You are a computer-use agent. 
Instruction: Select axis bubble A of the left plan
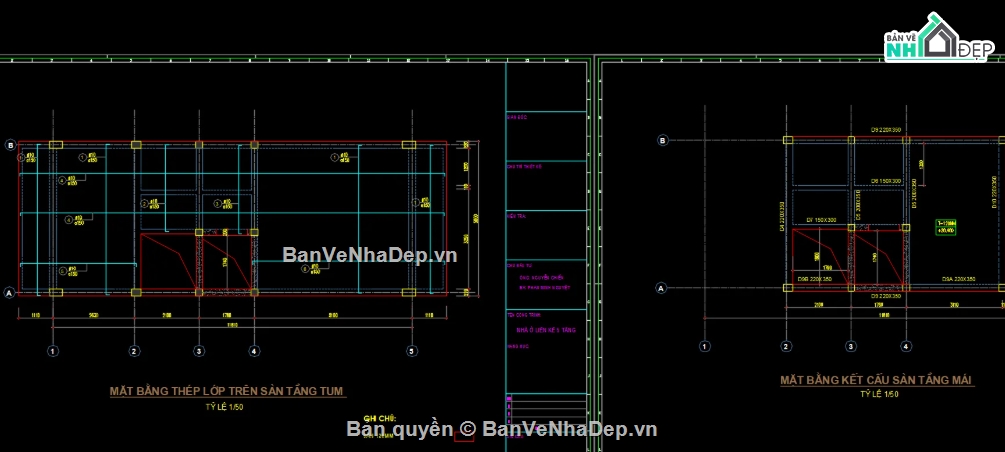(x=10, y=293)
